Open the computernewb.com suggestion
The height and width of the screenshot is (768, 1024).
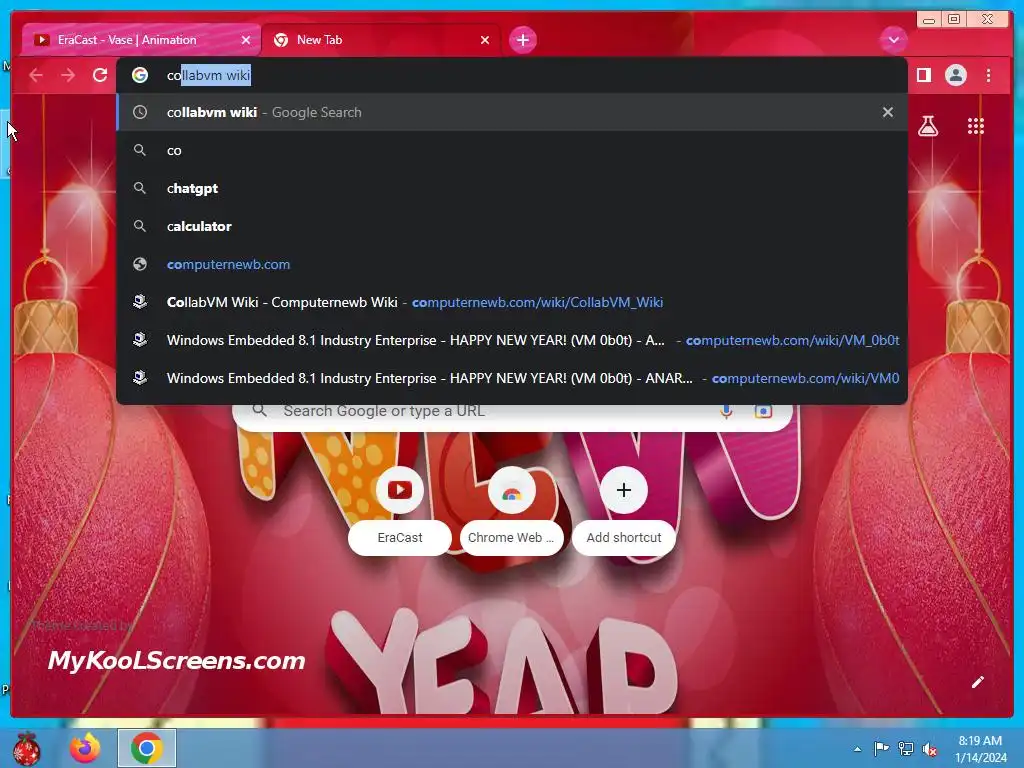pos(512,264)
